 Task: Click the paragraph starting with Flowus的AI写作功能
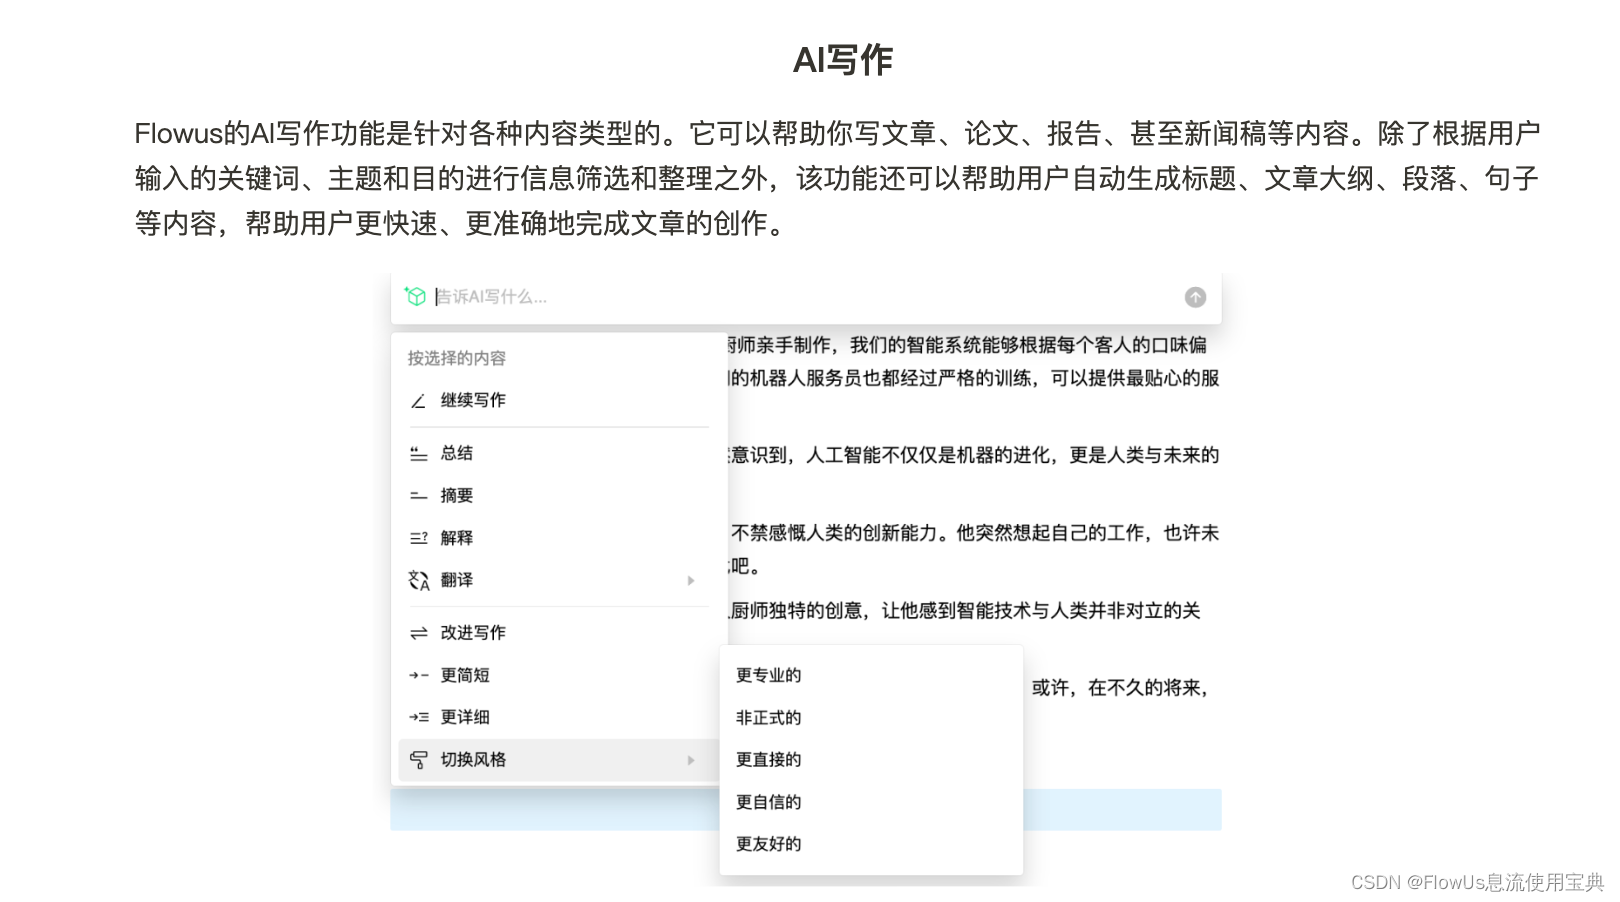pyautogui.click(x=837, y=178)
